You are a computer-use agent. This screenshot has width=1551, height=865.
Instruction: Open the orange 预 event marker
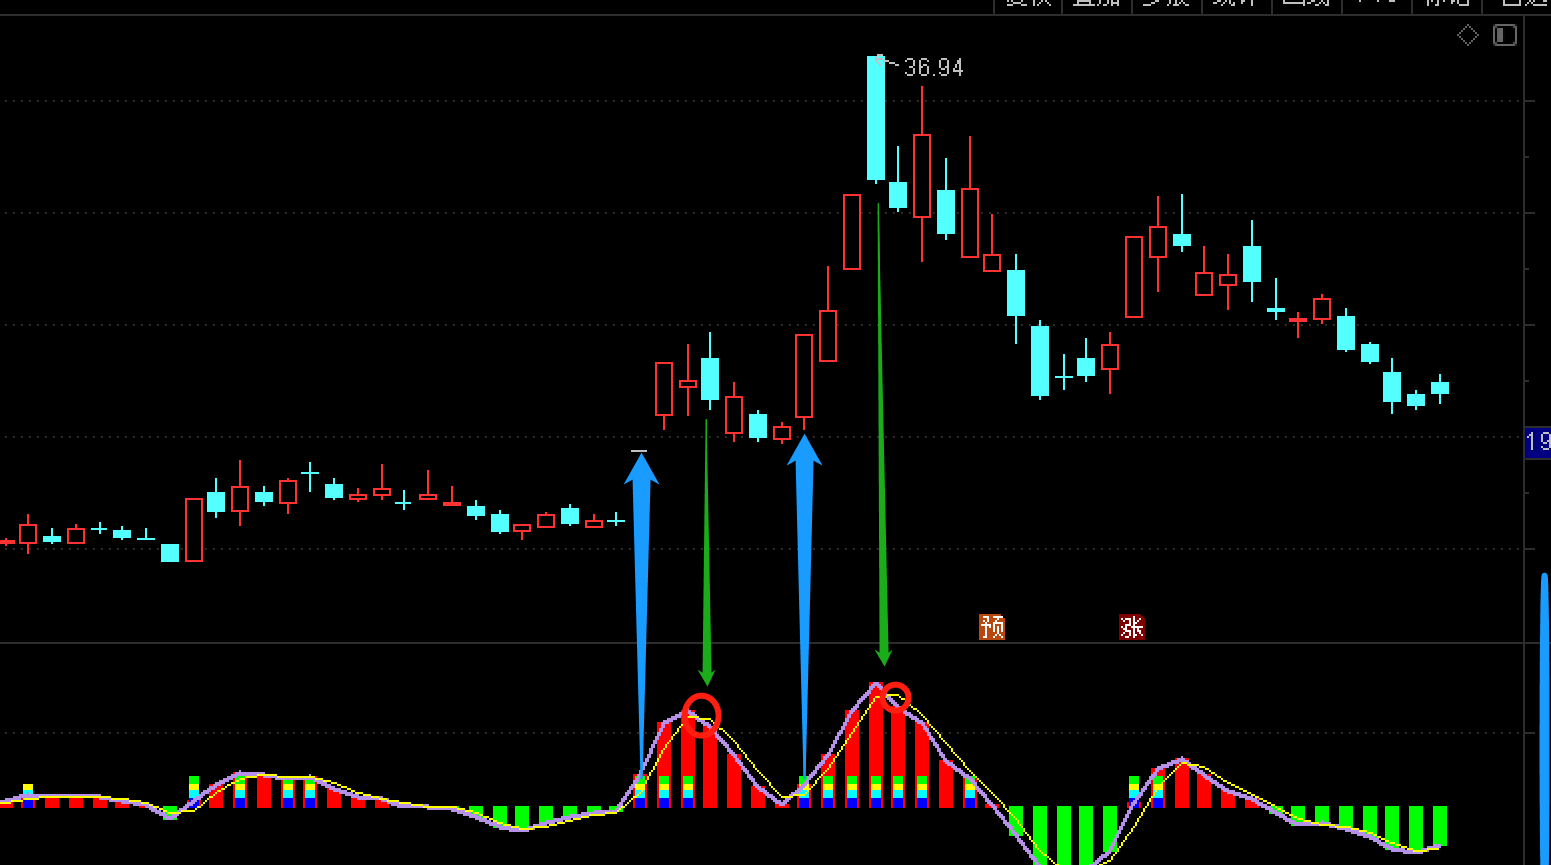(992, 627)
